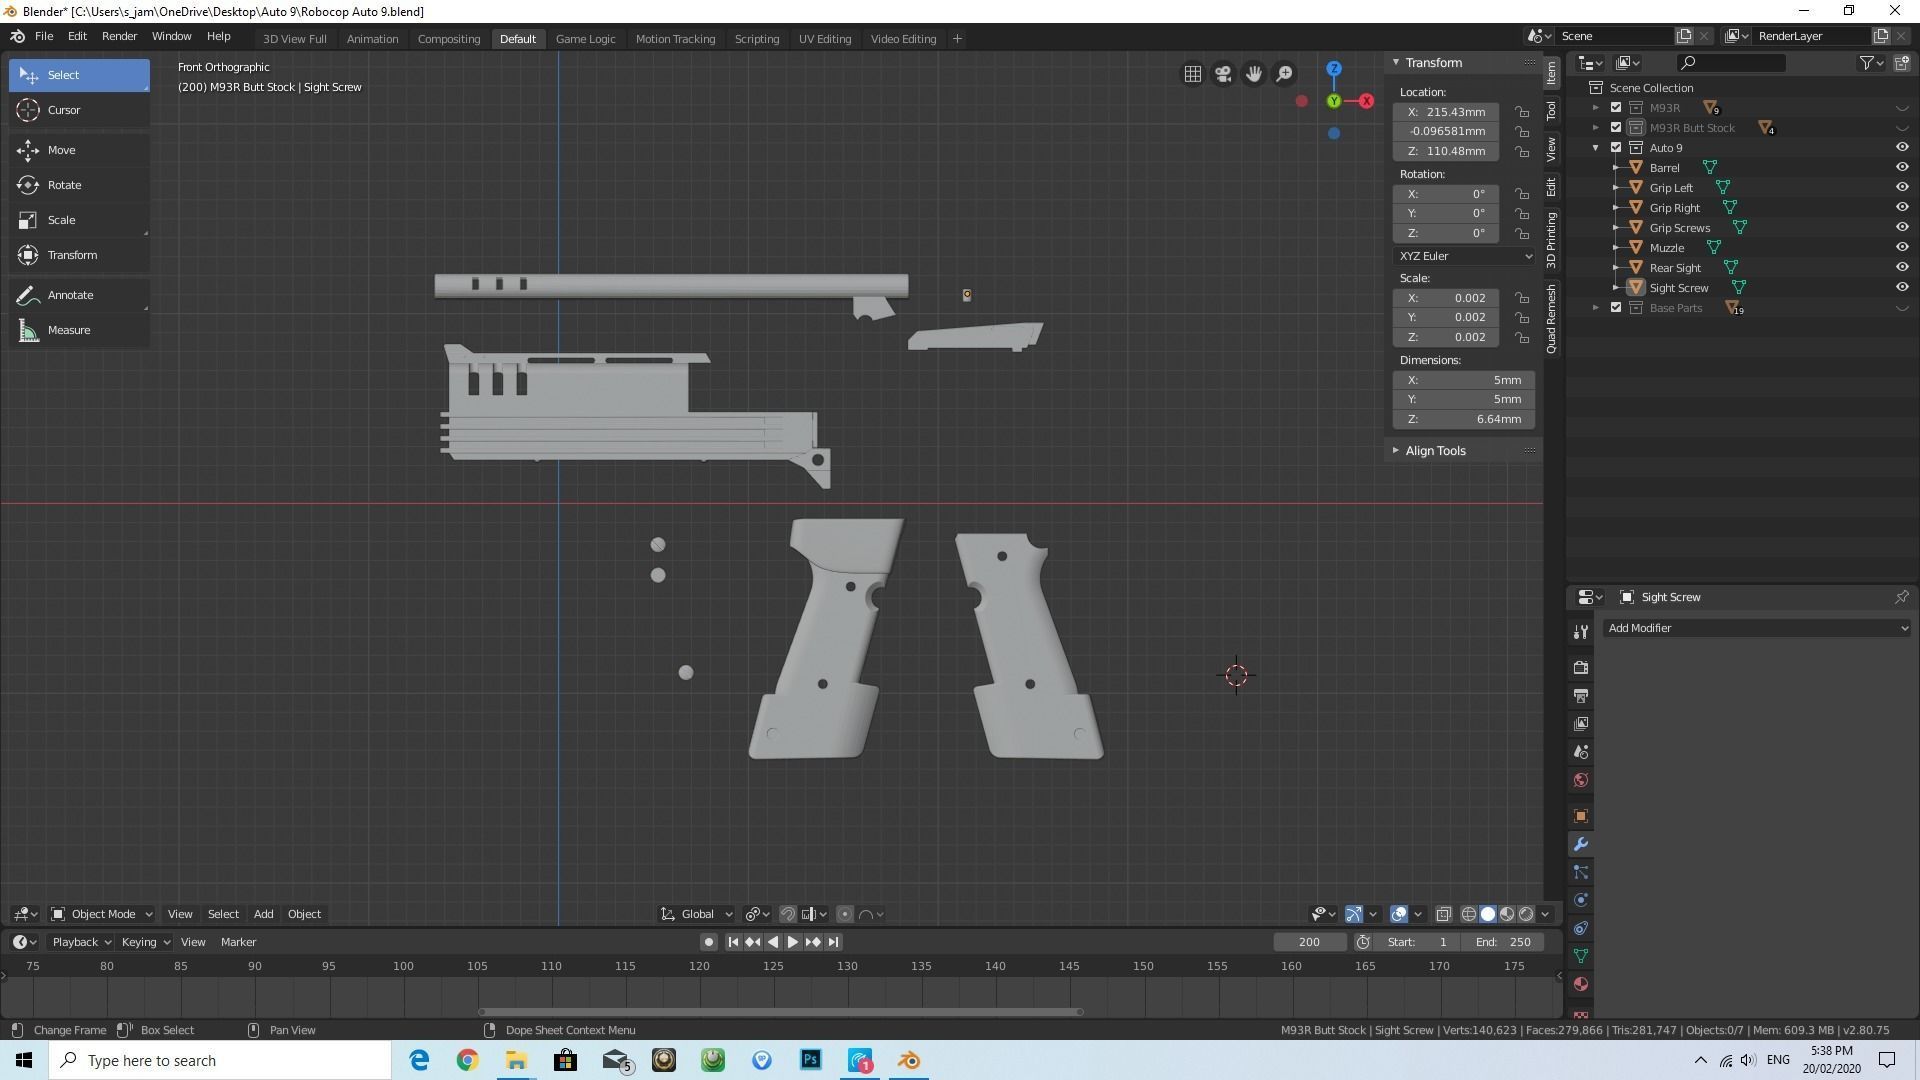The image size is (1920, 1080).
Task: Choose the Rotate tool
Action: (79, 185)
